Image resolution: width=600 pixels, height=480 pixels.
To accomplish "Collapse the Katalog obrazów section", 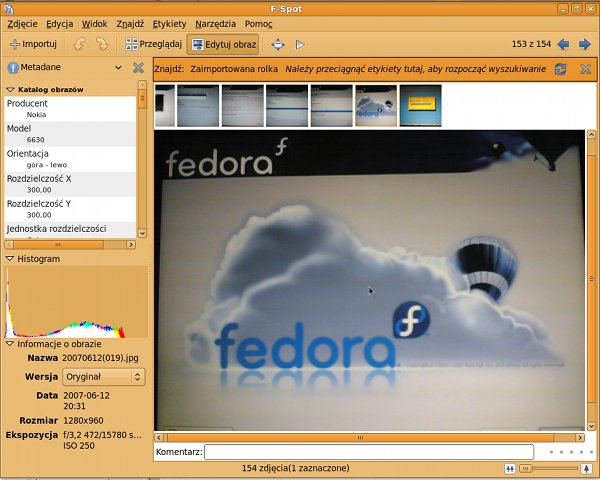I will [x=10, y=90].
